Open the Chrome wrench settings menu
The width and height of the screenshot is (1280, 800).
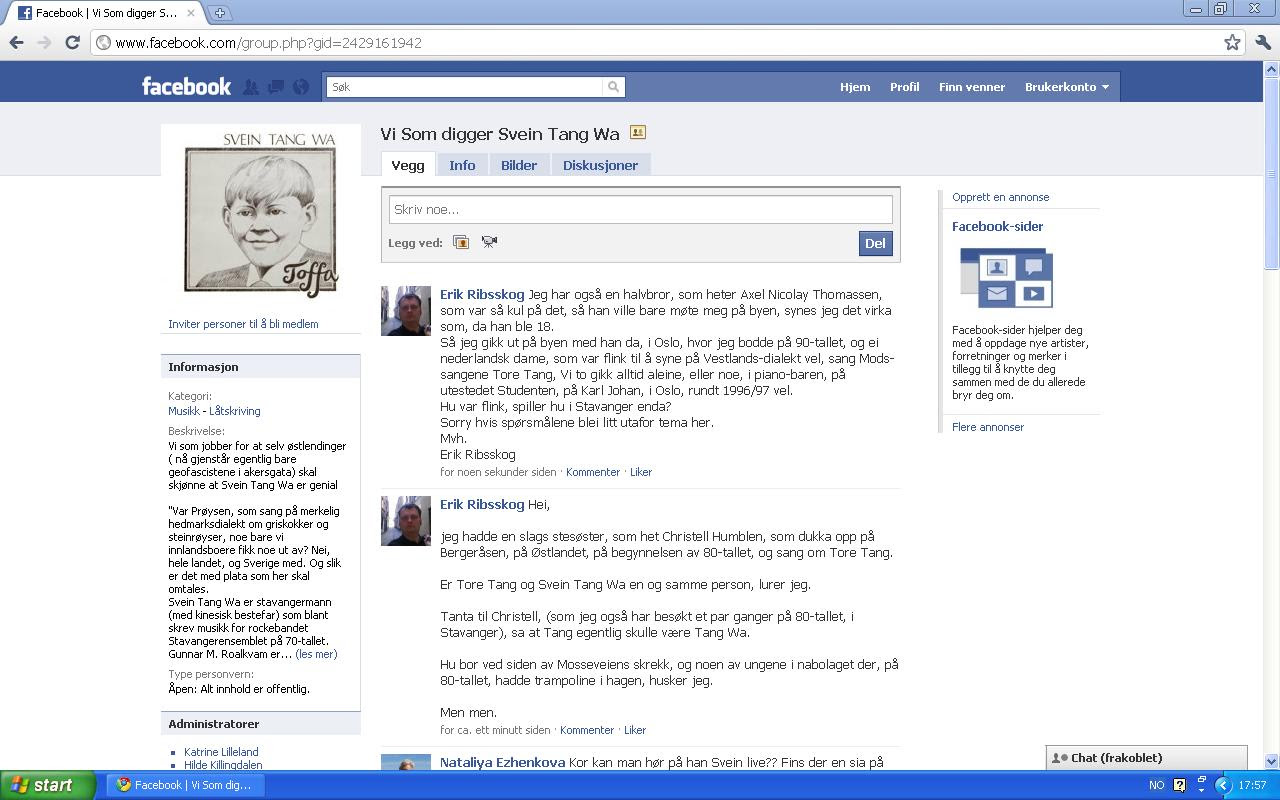click(x=1263, y=42)
